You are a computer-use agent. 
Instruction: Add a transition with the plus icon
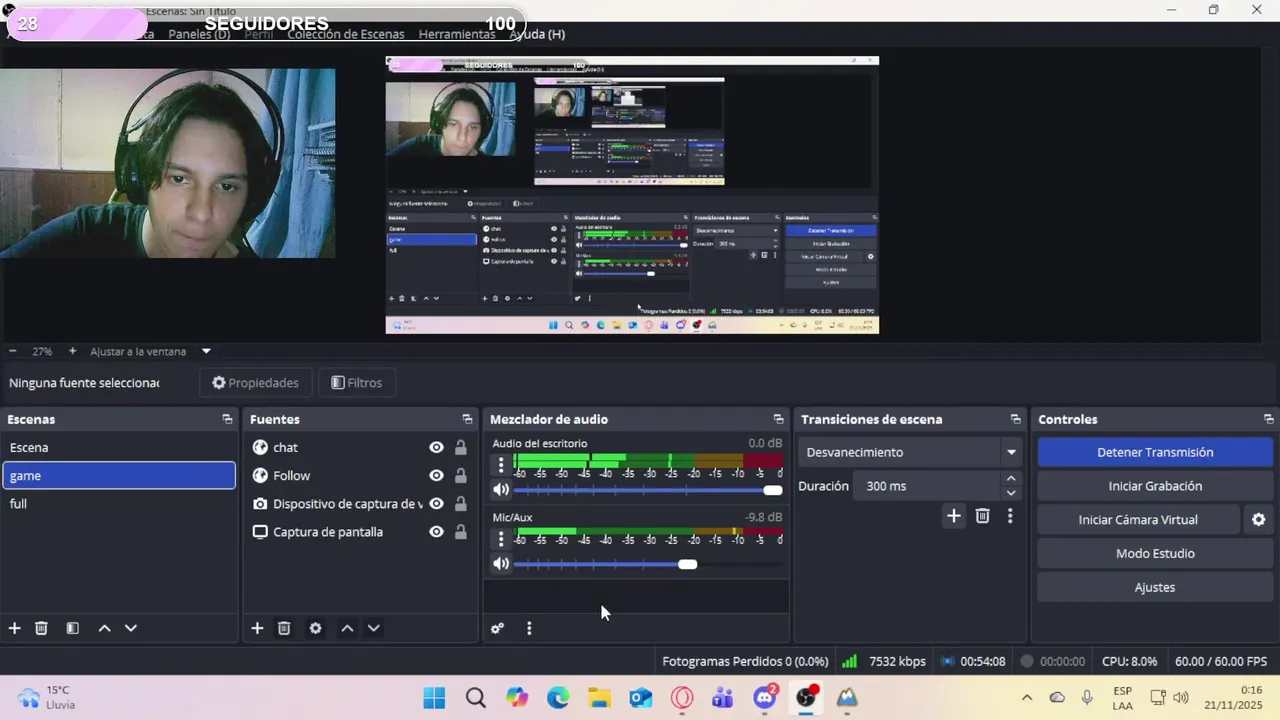coord(954,516)
